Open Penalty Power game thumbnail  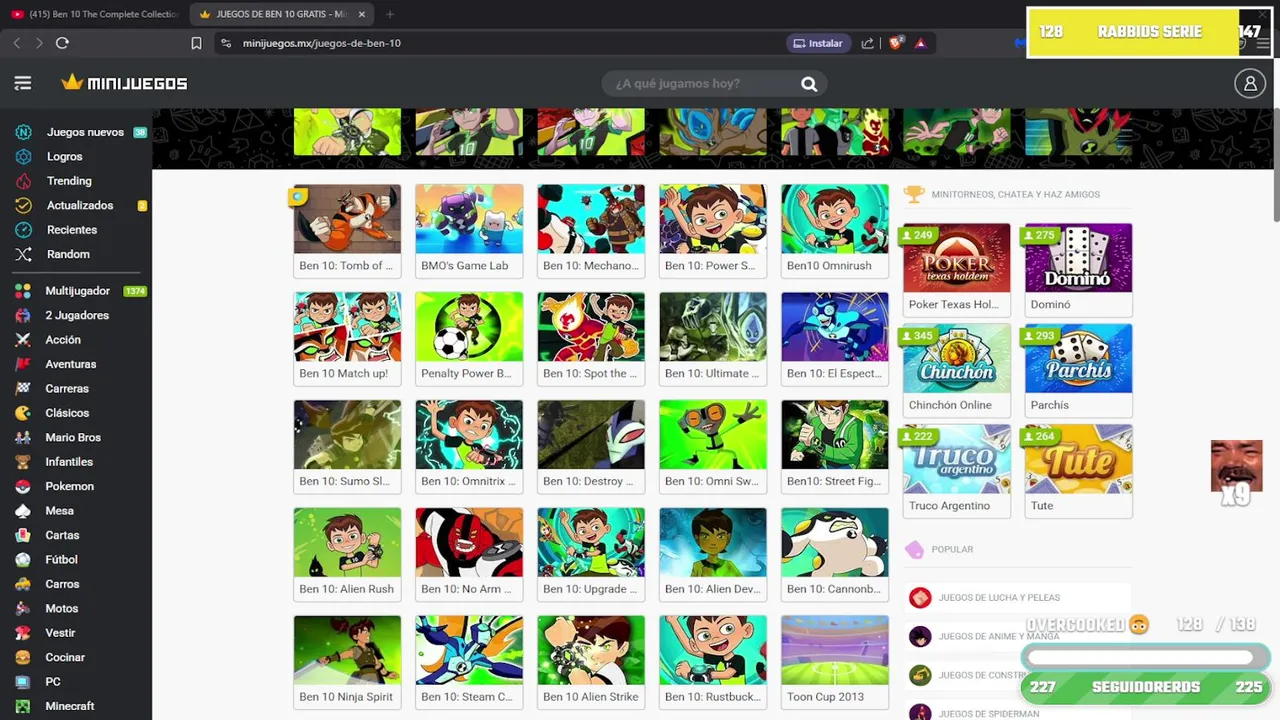coord(469,327)
